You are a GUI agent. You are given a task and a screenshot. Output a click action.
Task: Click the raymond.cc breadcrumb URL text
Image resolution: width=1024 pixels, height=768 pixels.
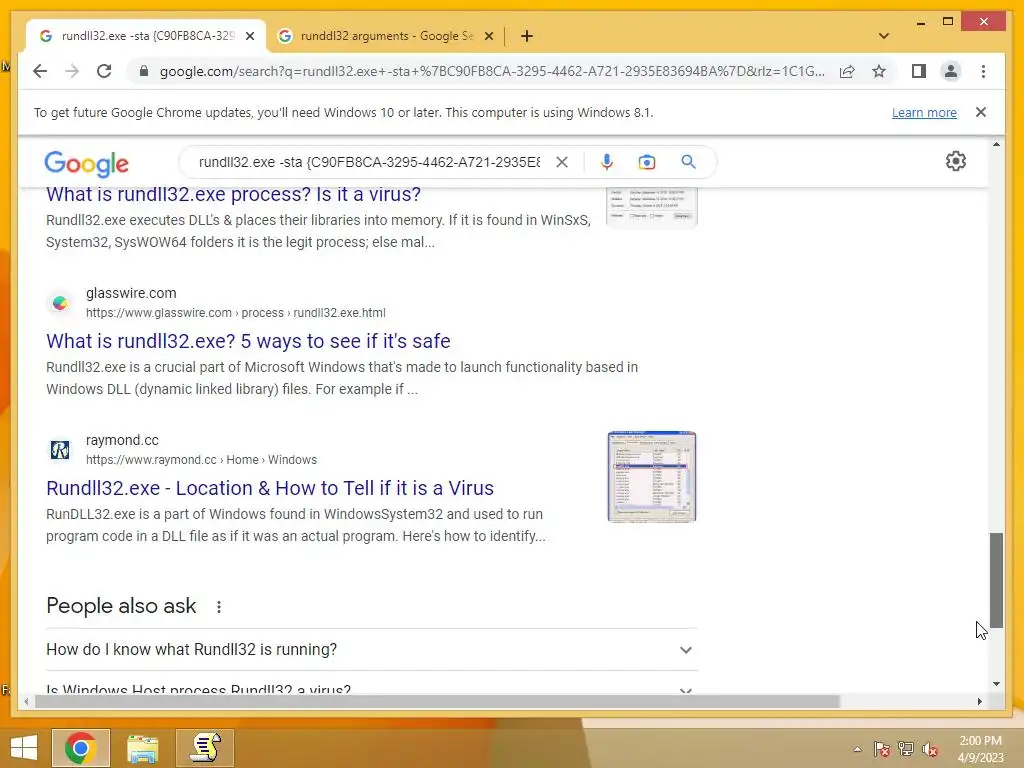201,460
